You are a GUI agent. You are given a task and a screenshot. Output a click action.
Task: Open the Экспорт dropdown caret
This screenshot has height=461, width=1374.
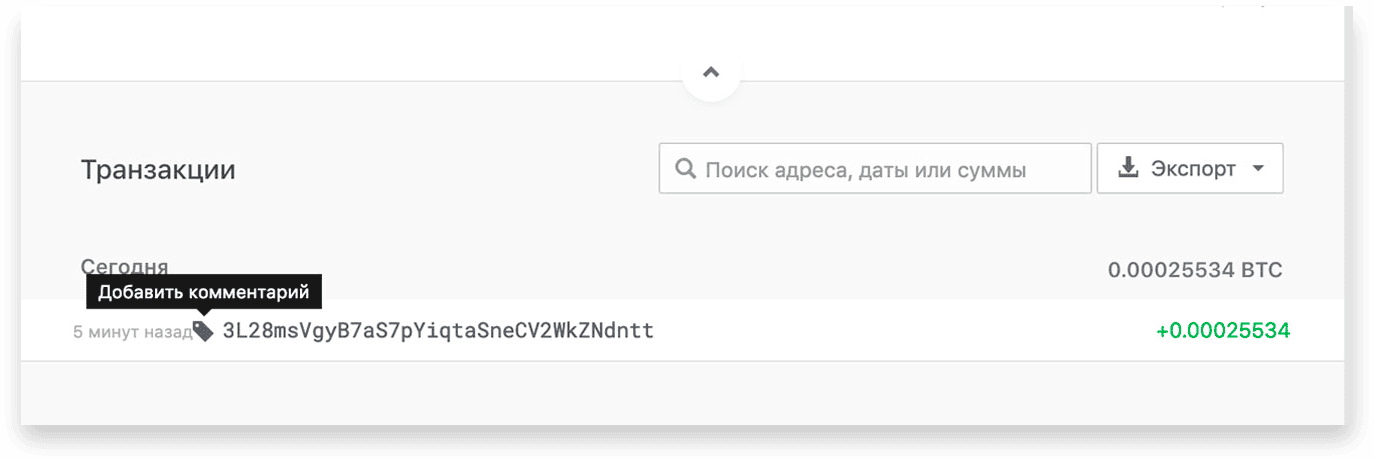(x=1258, y=169)
